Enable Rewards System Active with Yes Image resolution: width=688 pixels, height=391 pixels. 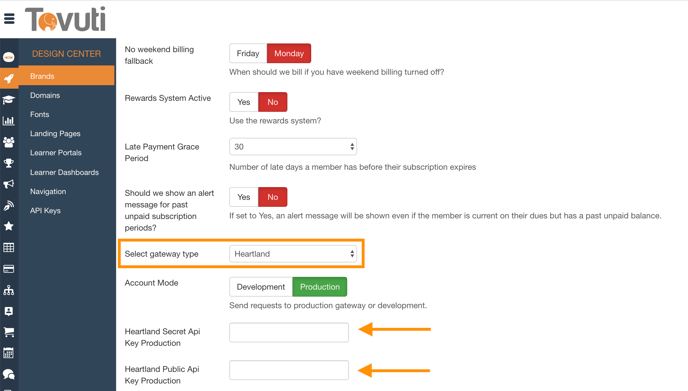click(x=244, y=102)
